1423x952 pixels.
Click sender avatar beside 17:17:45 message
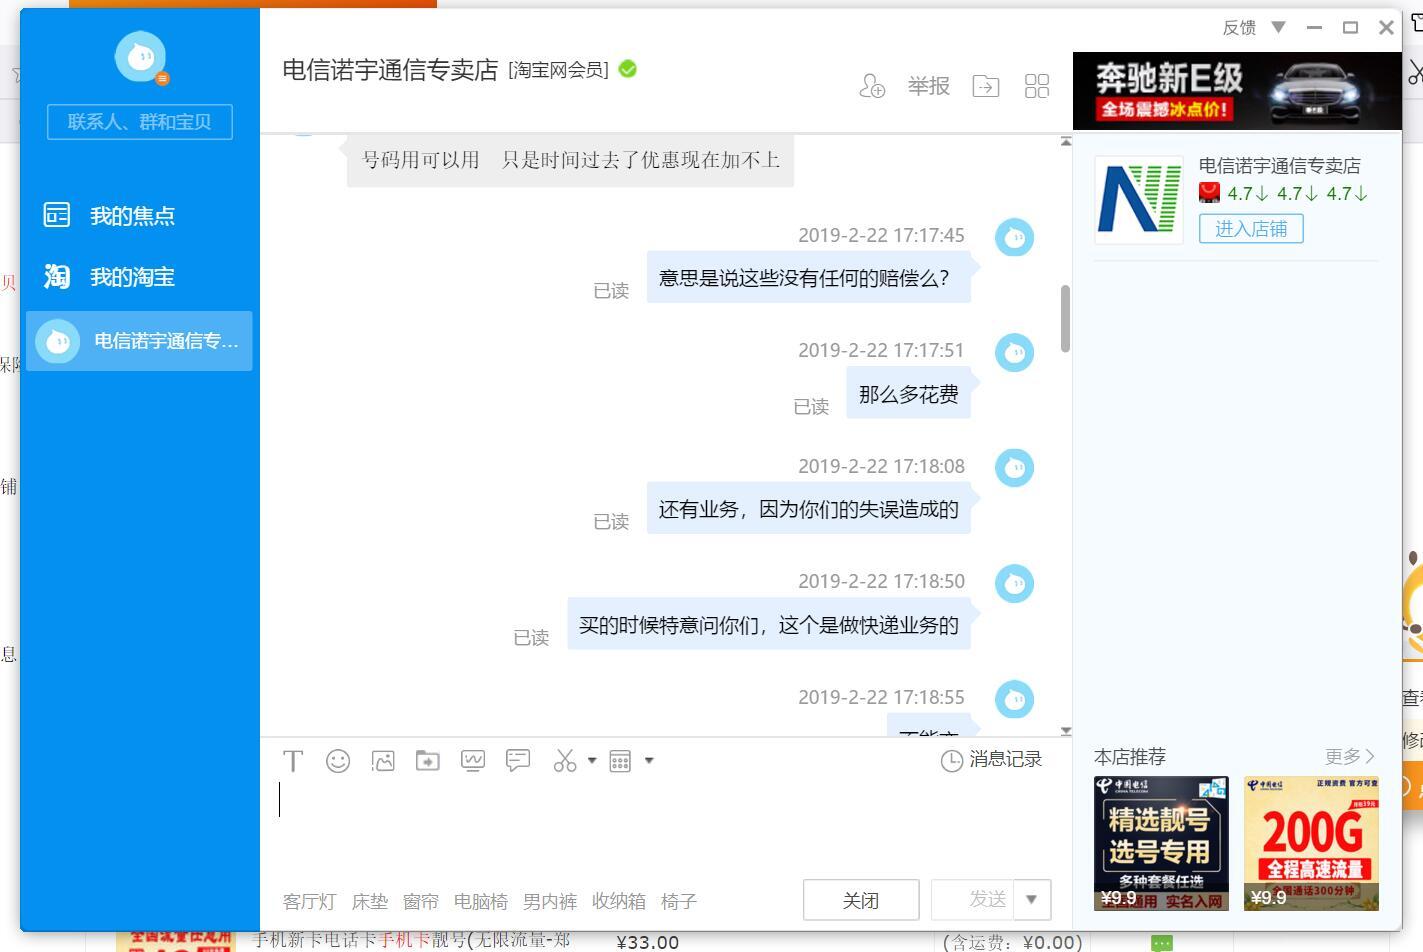coord(1014,237)
